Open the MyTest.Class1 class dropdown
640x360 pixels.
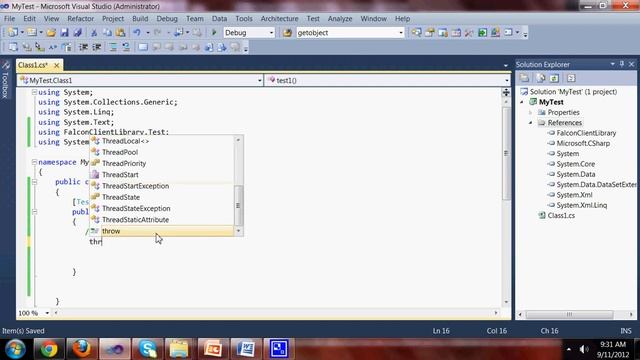pyautogui.click(x=260, y=80)
